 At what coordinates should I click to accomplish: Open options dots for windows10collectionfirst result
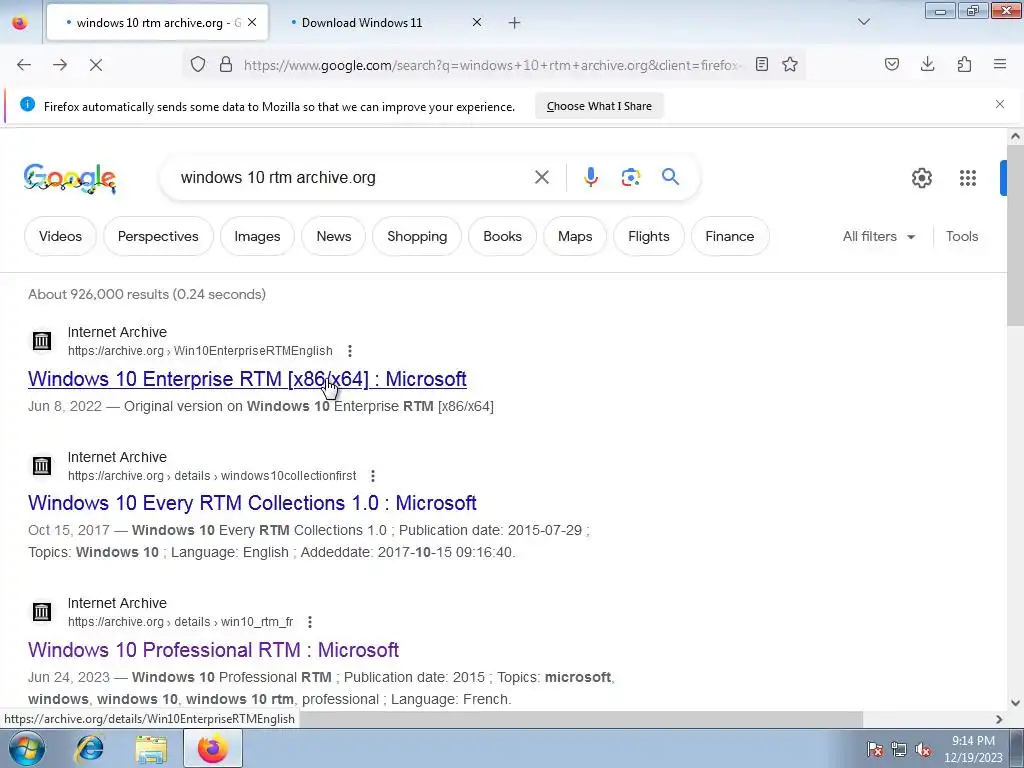pos(373,475)
